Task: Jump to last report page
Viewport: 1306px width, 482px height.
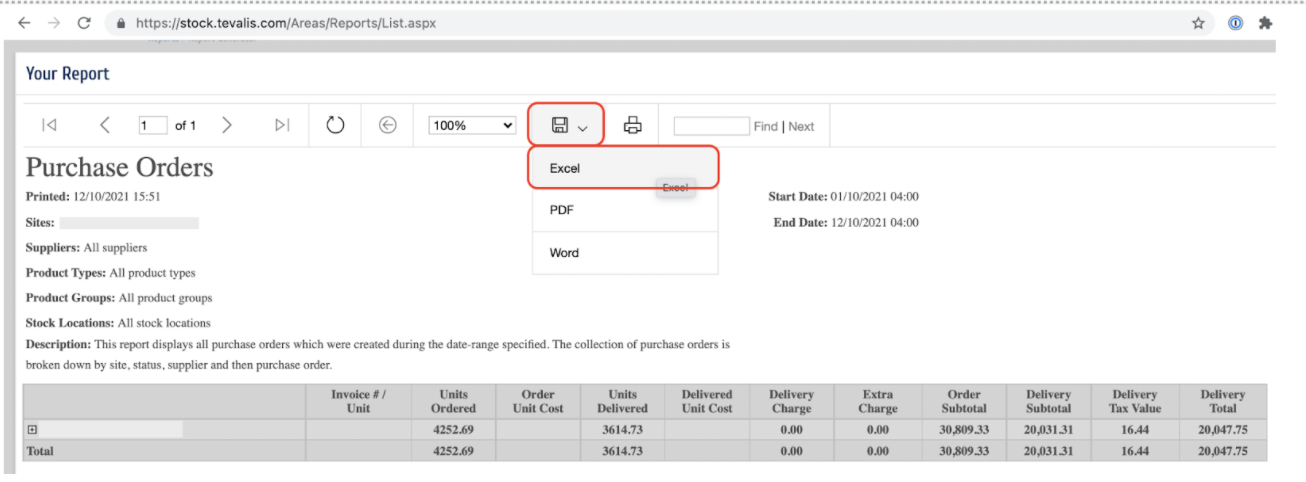Action: point(282,125)
